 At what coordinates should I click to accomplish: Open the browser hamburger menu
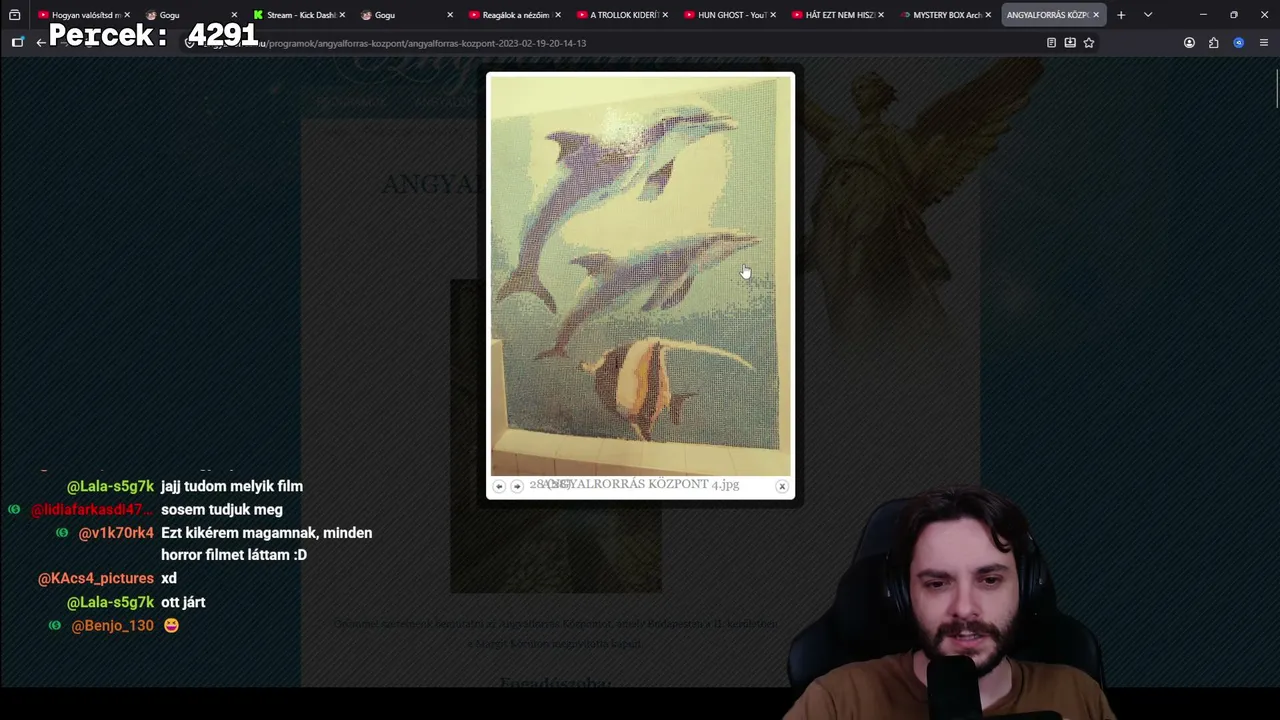1264,43
